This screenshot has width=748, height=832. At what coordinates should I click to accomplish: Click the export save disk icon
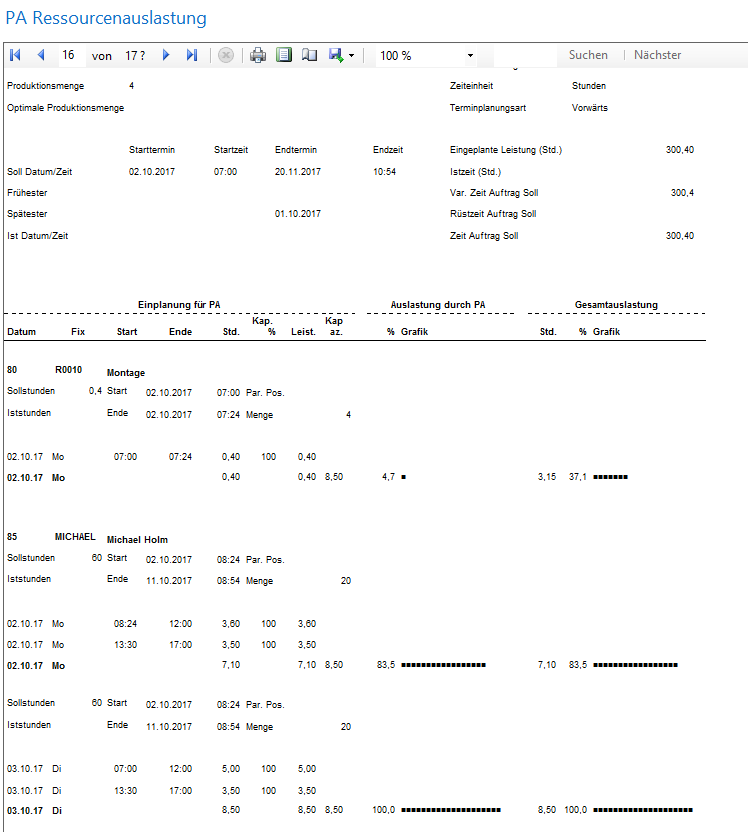(336, 55)
